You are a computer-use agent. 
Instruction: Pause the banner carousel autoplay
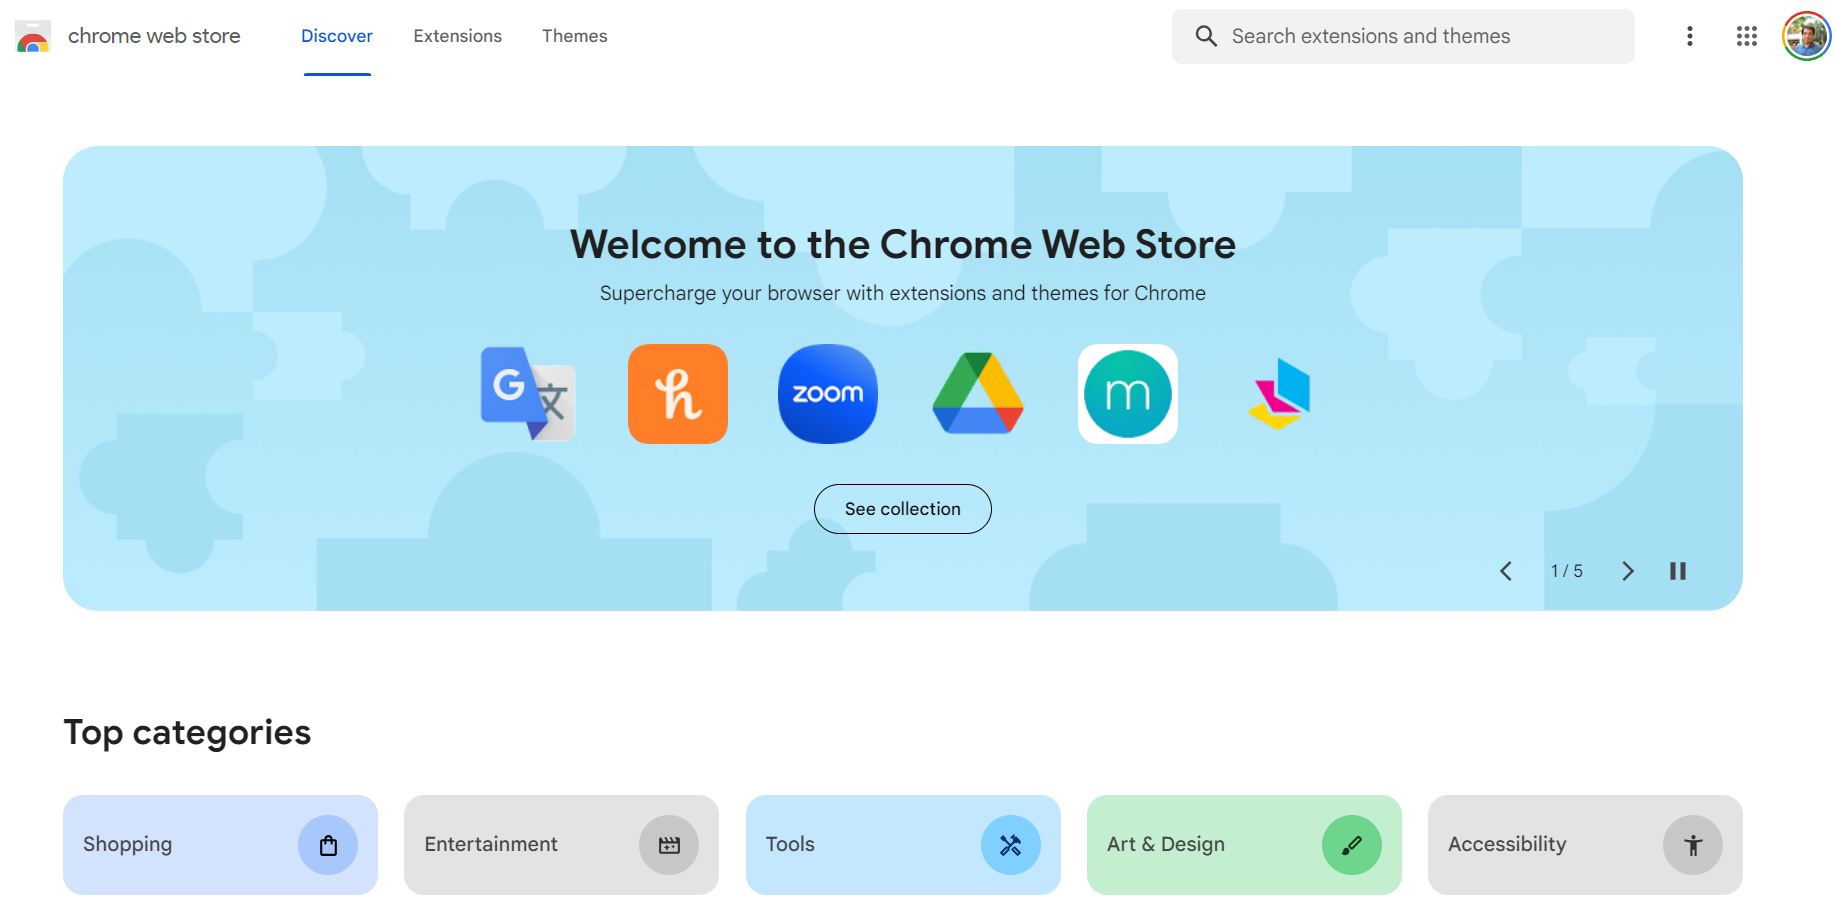point(1678,571)
